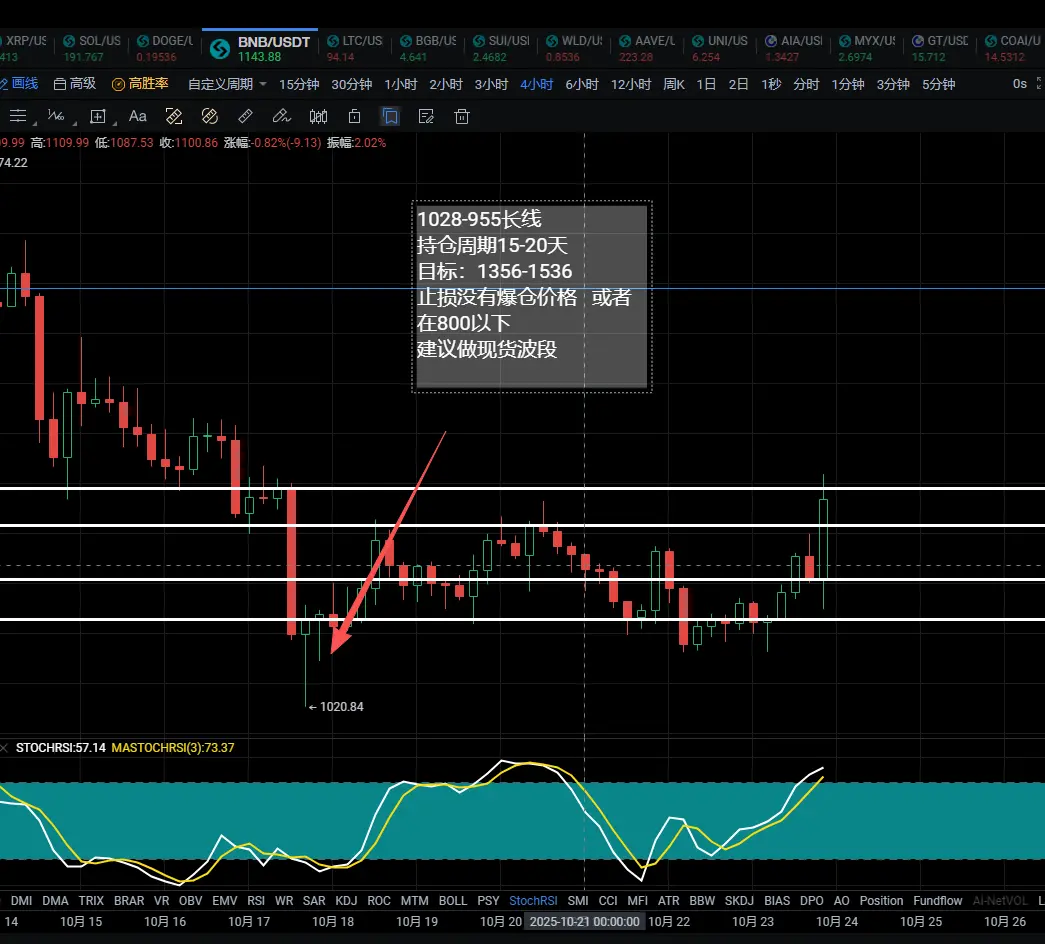Image resolution: width=1045 pixels, height=944 pixels.
Task: Open the LTC/USDT pair tab
Action: (355, 48)
